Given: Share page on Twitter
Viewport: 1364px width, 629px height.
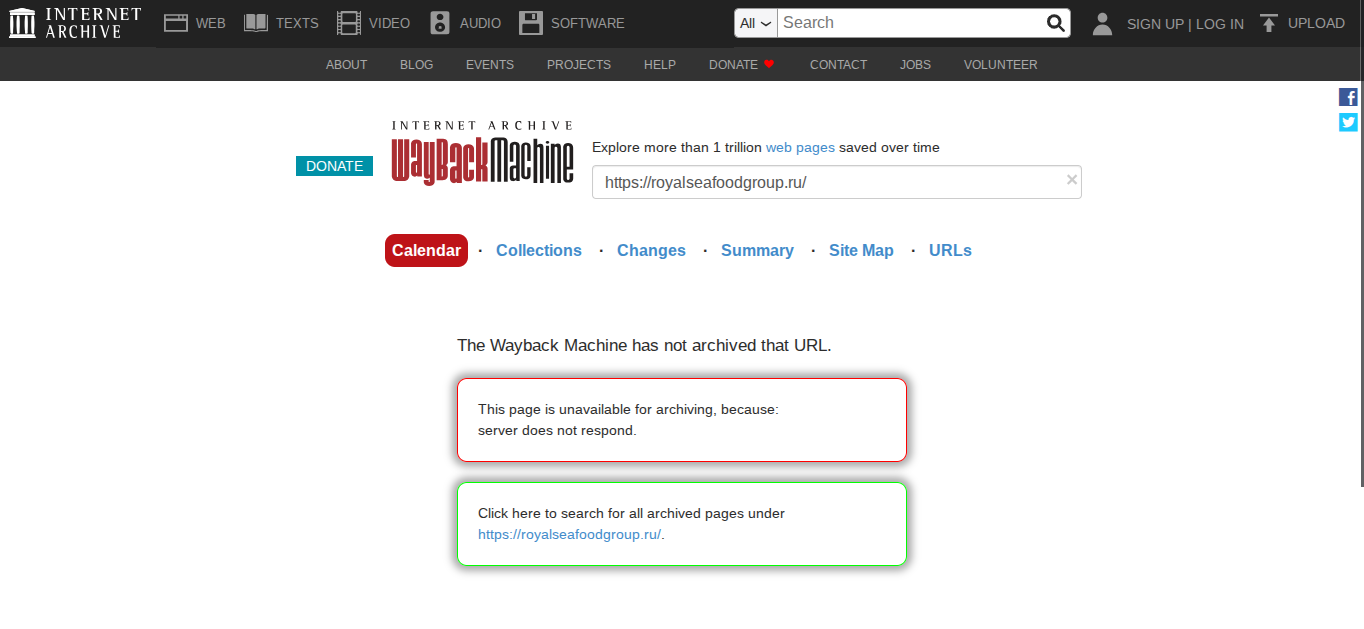Looking at the screenshot, I should pyautogui.click(x=1348, y=122).
